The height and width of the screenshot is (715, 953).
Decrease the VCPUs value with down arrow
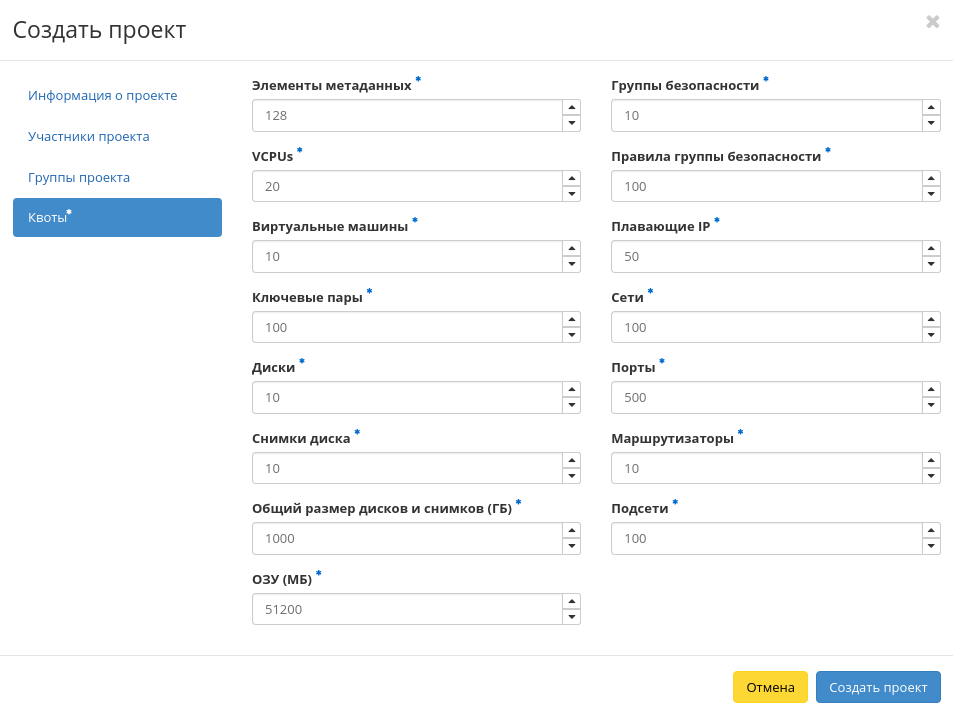[x=571, y=194]
